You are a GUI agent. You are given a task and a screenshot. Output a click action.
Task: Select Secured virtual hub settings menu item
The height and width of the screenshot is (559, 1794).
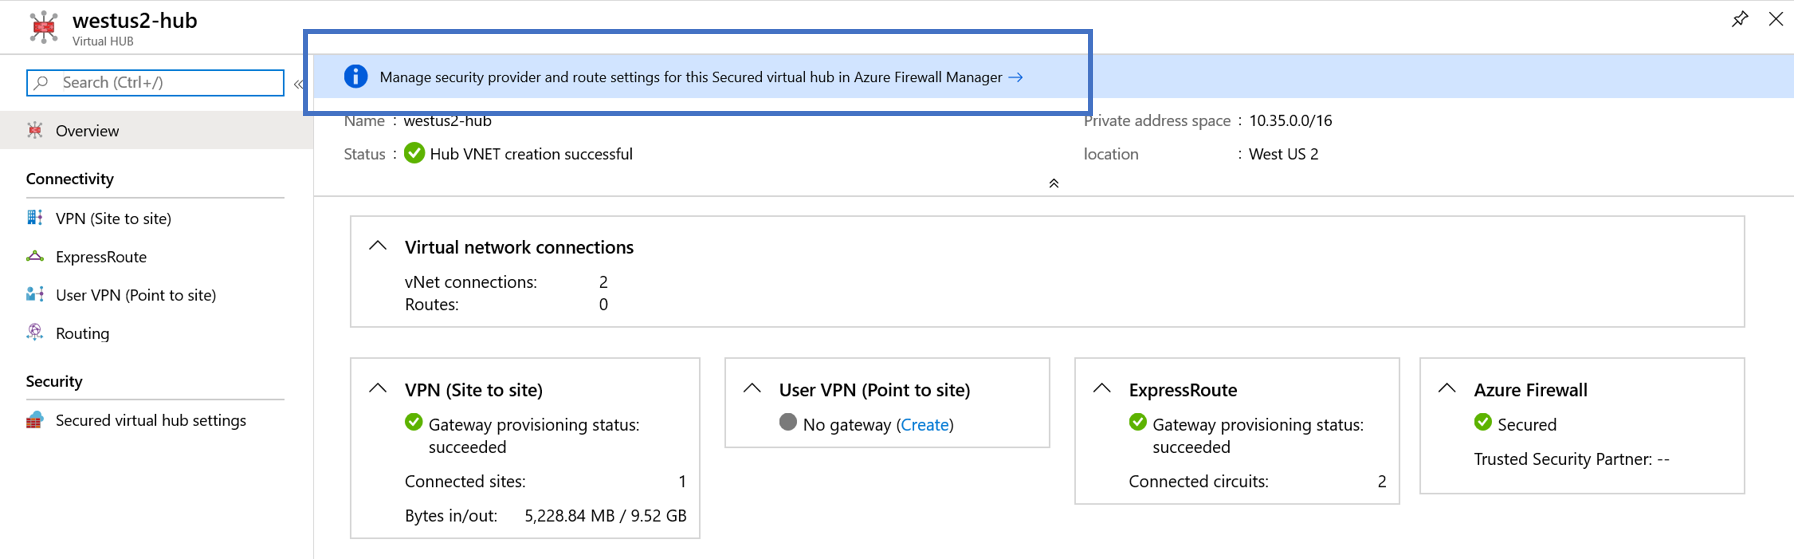[150, 420]
